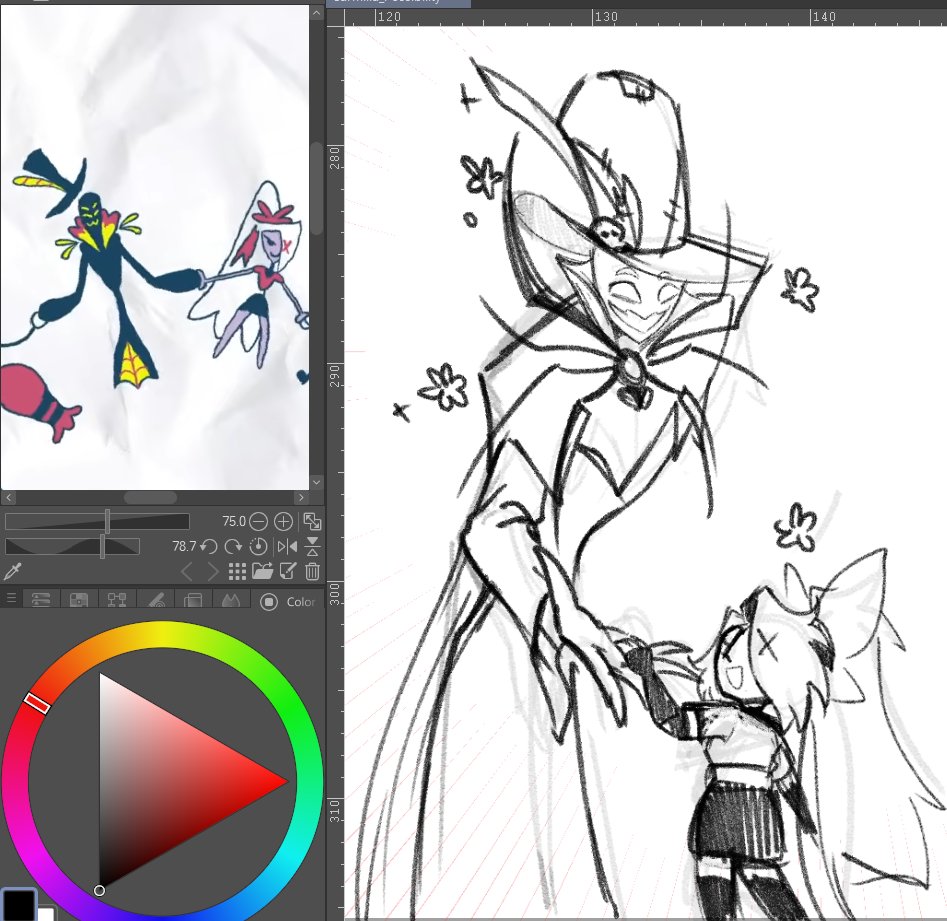
Task: Click the Sub View zoom slider
Action: point(97,521)
